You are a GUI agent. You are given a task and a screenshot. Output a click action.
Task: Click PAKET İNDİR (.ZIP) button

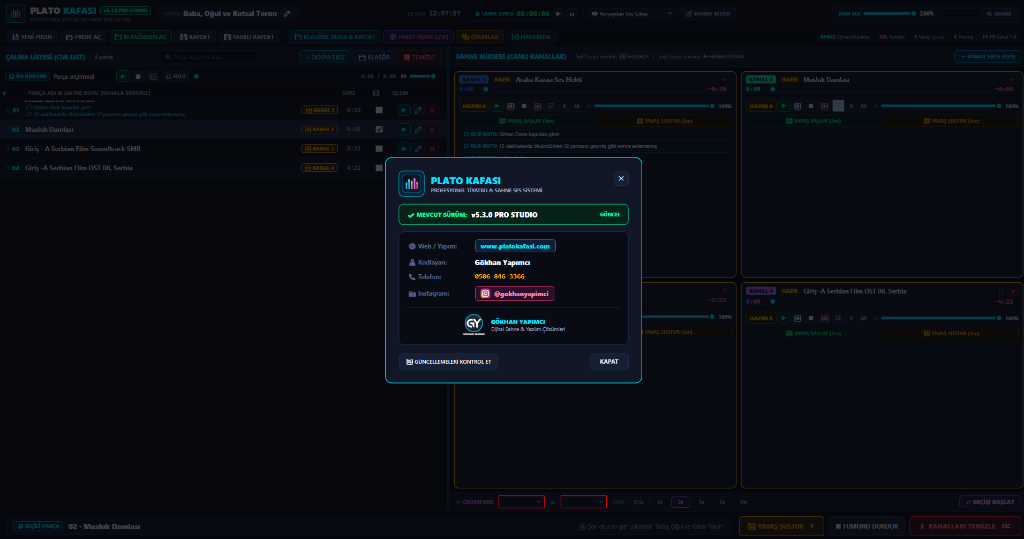click(419, 37)
